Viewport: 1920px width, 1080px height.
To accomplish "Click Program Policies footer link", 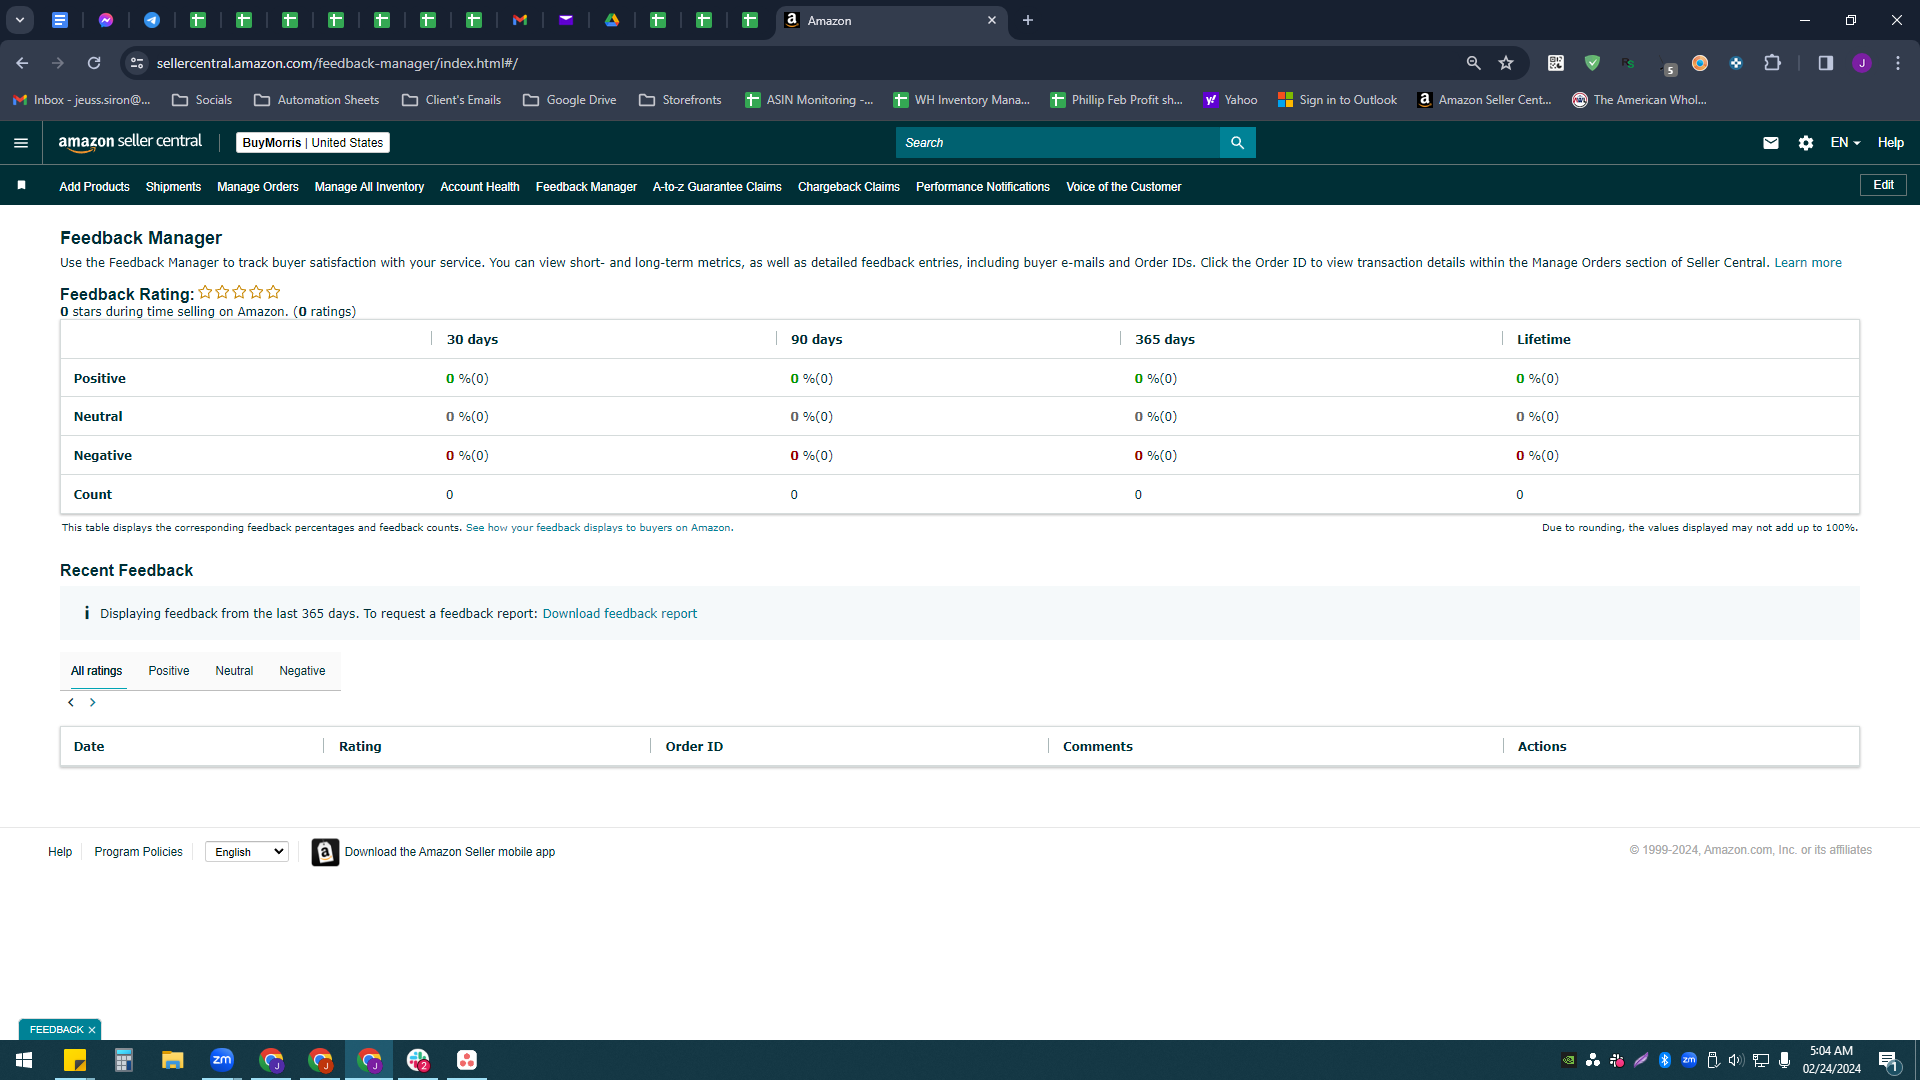I will coord(138,852).
